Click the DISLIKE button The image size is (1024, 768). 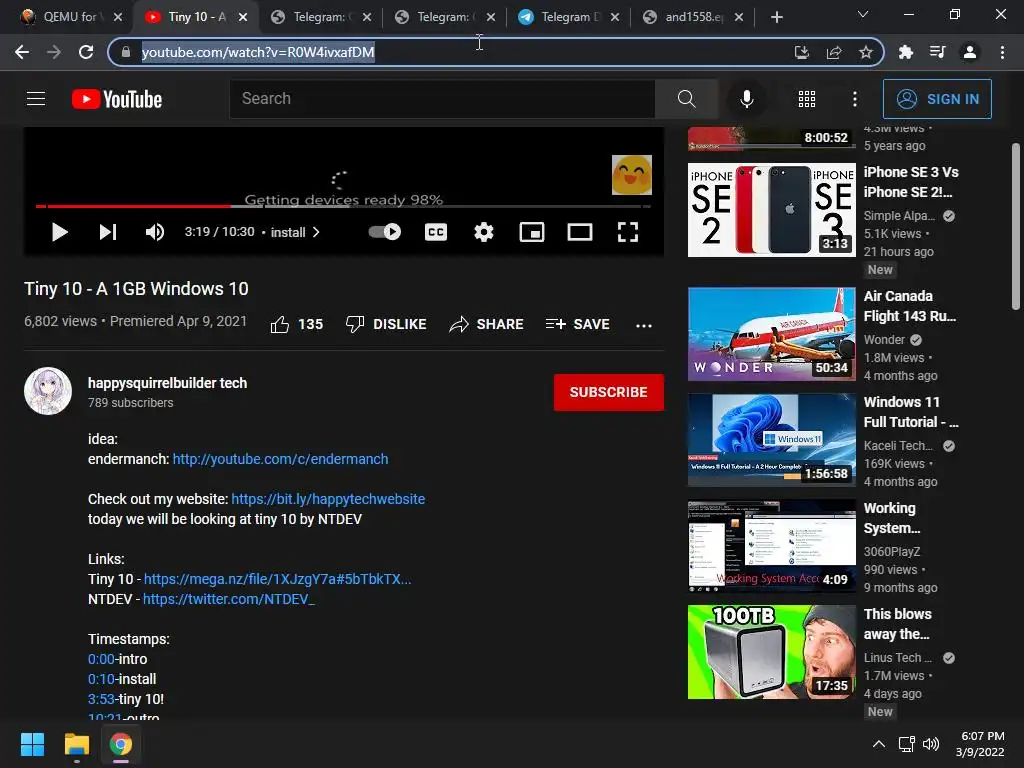click(x=386, y=324)
